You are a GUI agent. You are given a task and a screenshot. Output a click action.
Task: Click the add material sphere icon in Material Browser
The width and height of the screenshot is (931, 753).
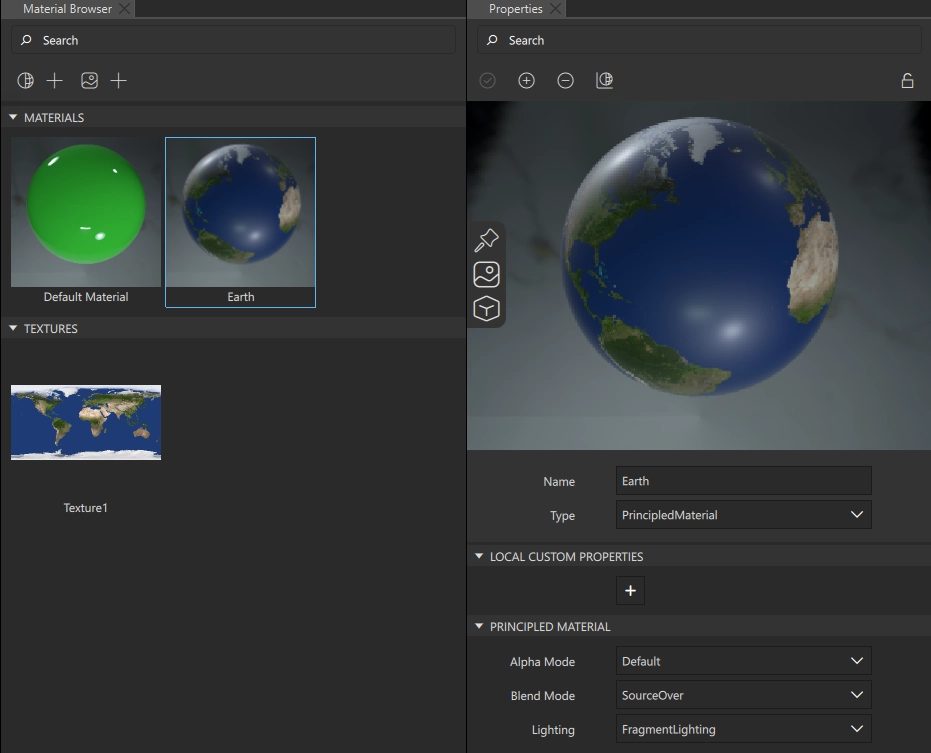click(x=26, y=81)
